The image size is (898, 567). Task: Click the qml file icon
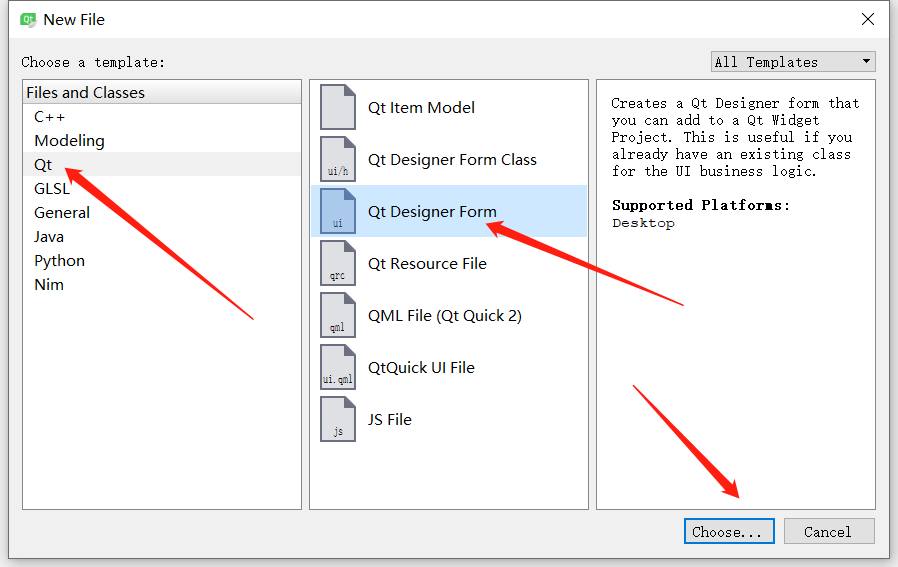(338, 315)
